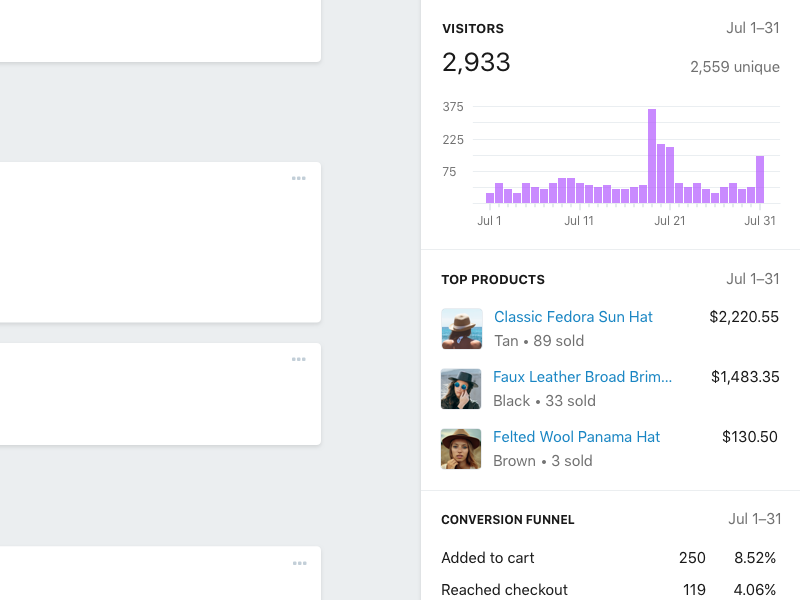Screen dimensions: 800x600
Task: Click the Classic Fedora Sun Hat thumbnail
Action: tap(462, 329)
